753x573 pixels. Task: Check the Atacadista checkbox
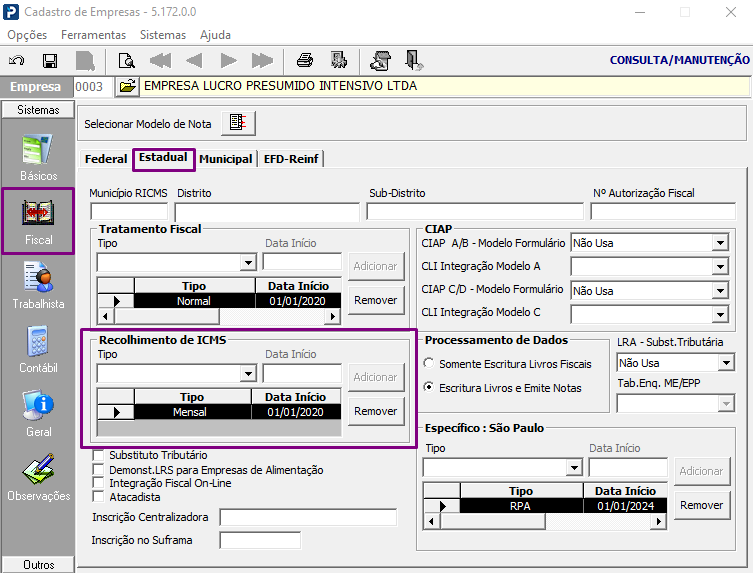point(98,496)
